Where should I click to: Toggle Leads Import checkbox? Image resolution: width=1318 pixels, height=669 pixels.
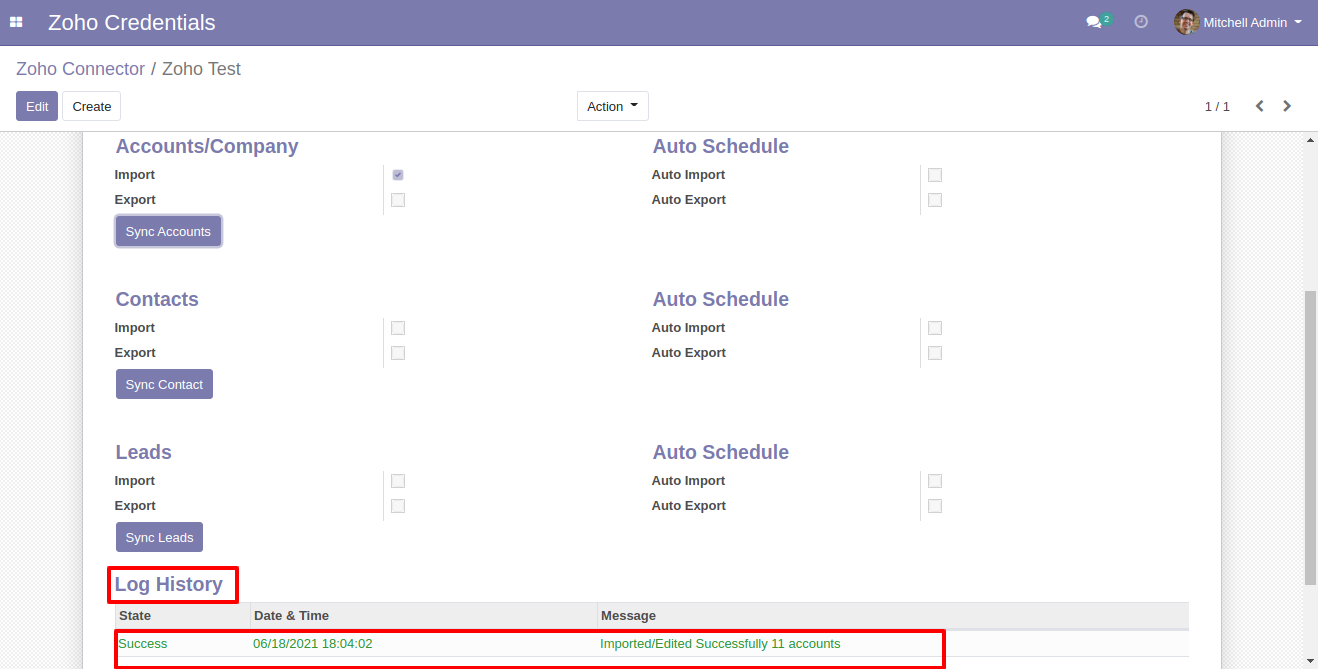click(x=398, y=481)
